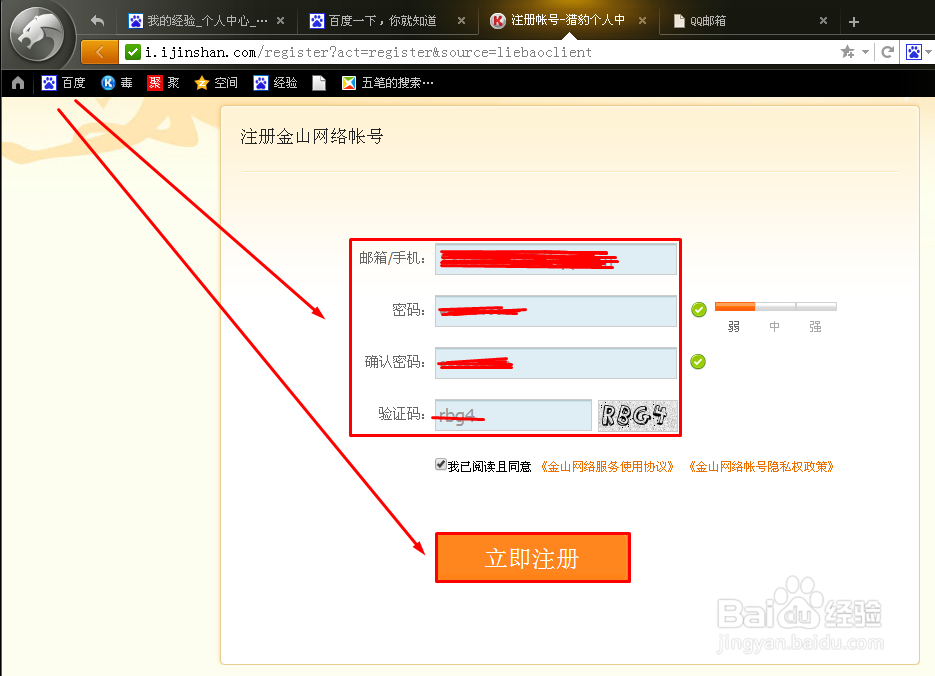Close the QQ邮箱 tab
Screen dimensions: 935x676
[823, 20]
